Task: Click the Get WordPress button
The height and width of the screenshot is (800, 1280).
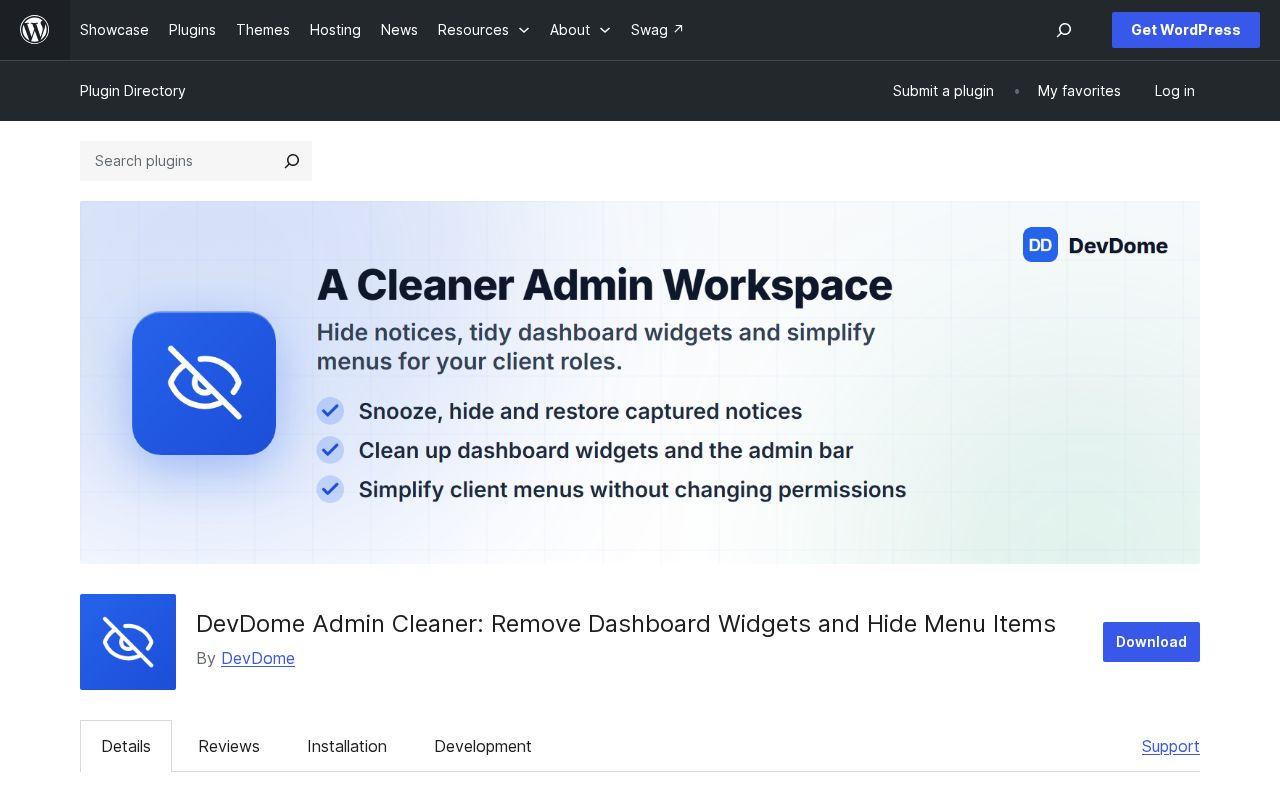Action: tap(1186, 30)
